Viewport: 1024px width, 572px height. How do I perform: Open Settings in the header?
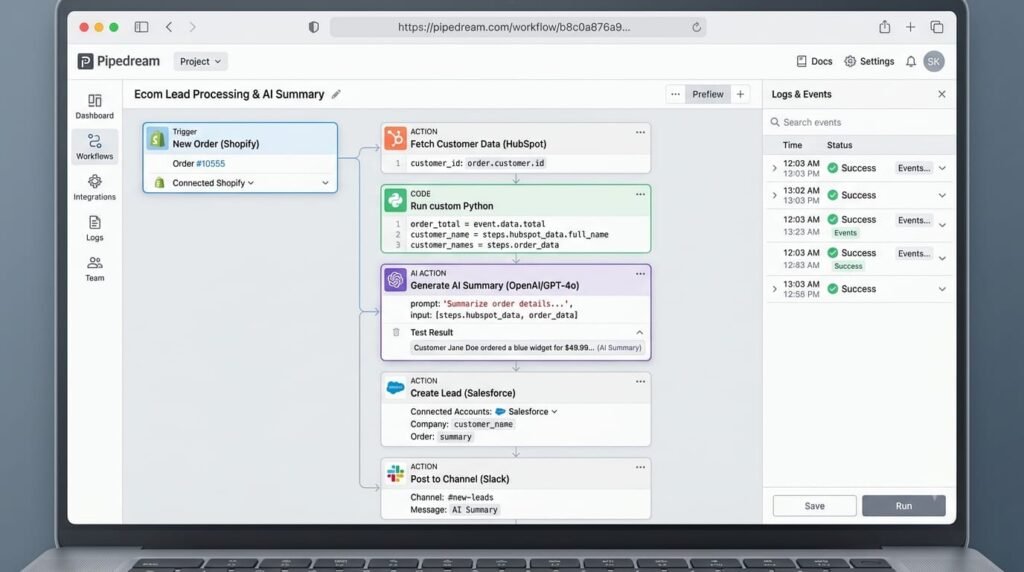869,61
